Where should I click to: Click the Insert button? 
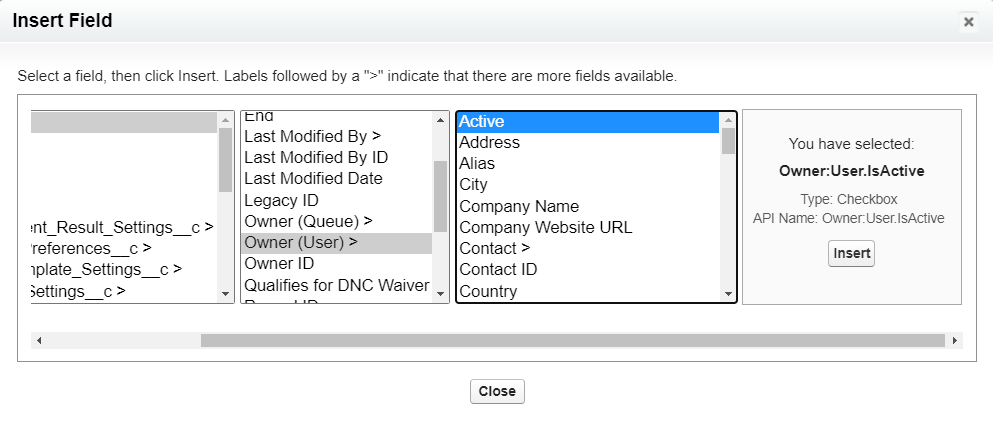tap(851, 253)
